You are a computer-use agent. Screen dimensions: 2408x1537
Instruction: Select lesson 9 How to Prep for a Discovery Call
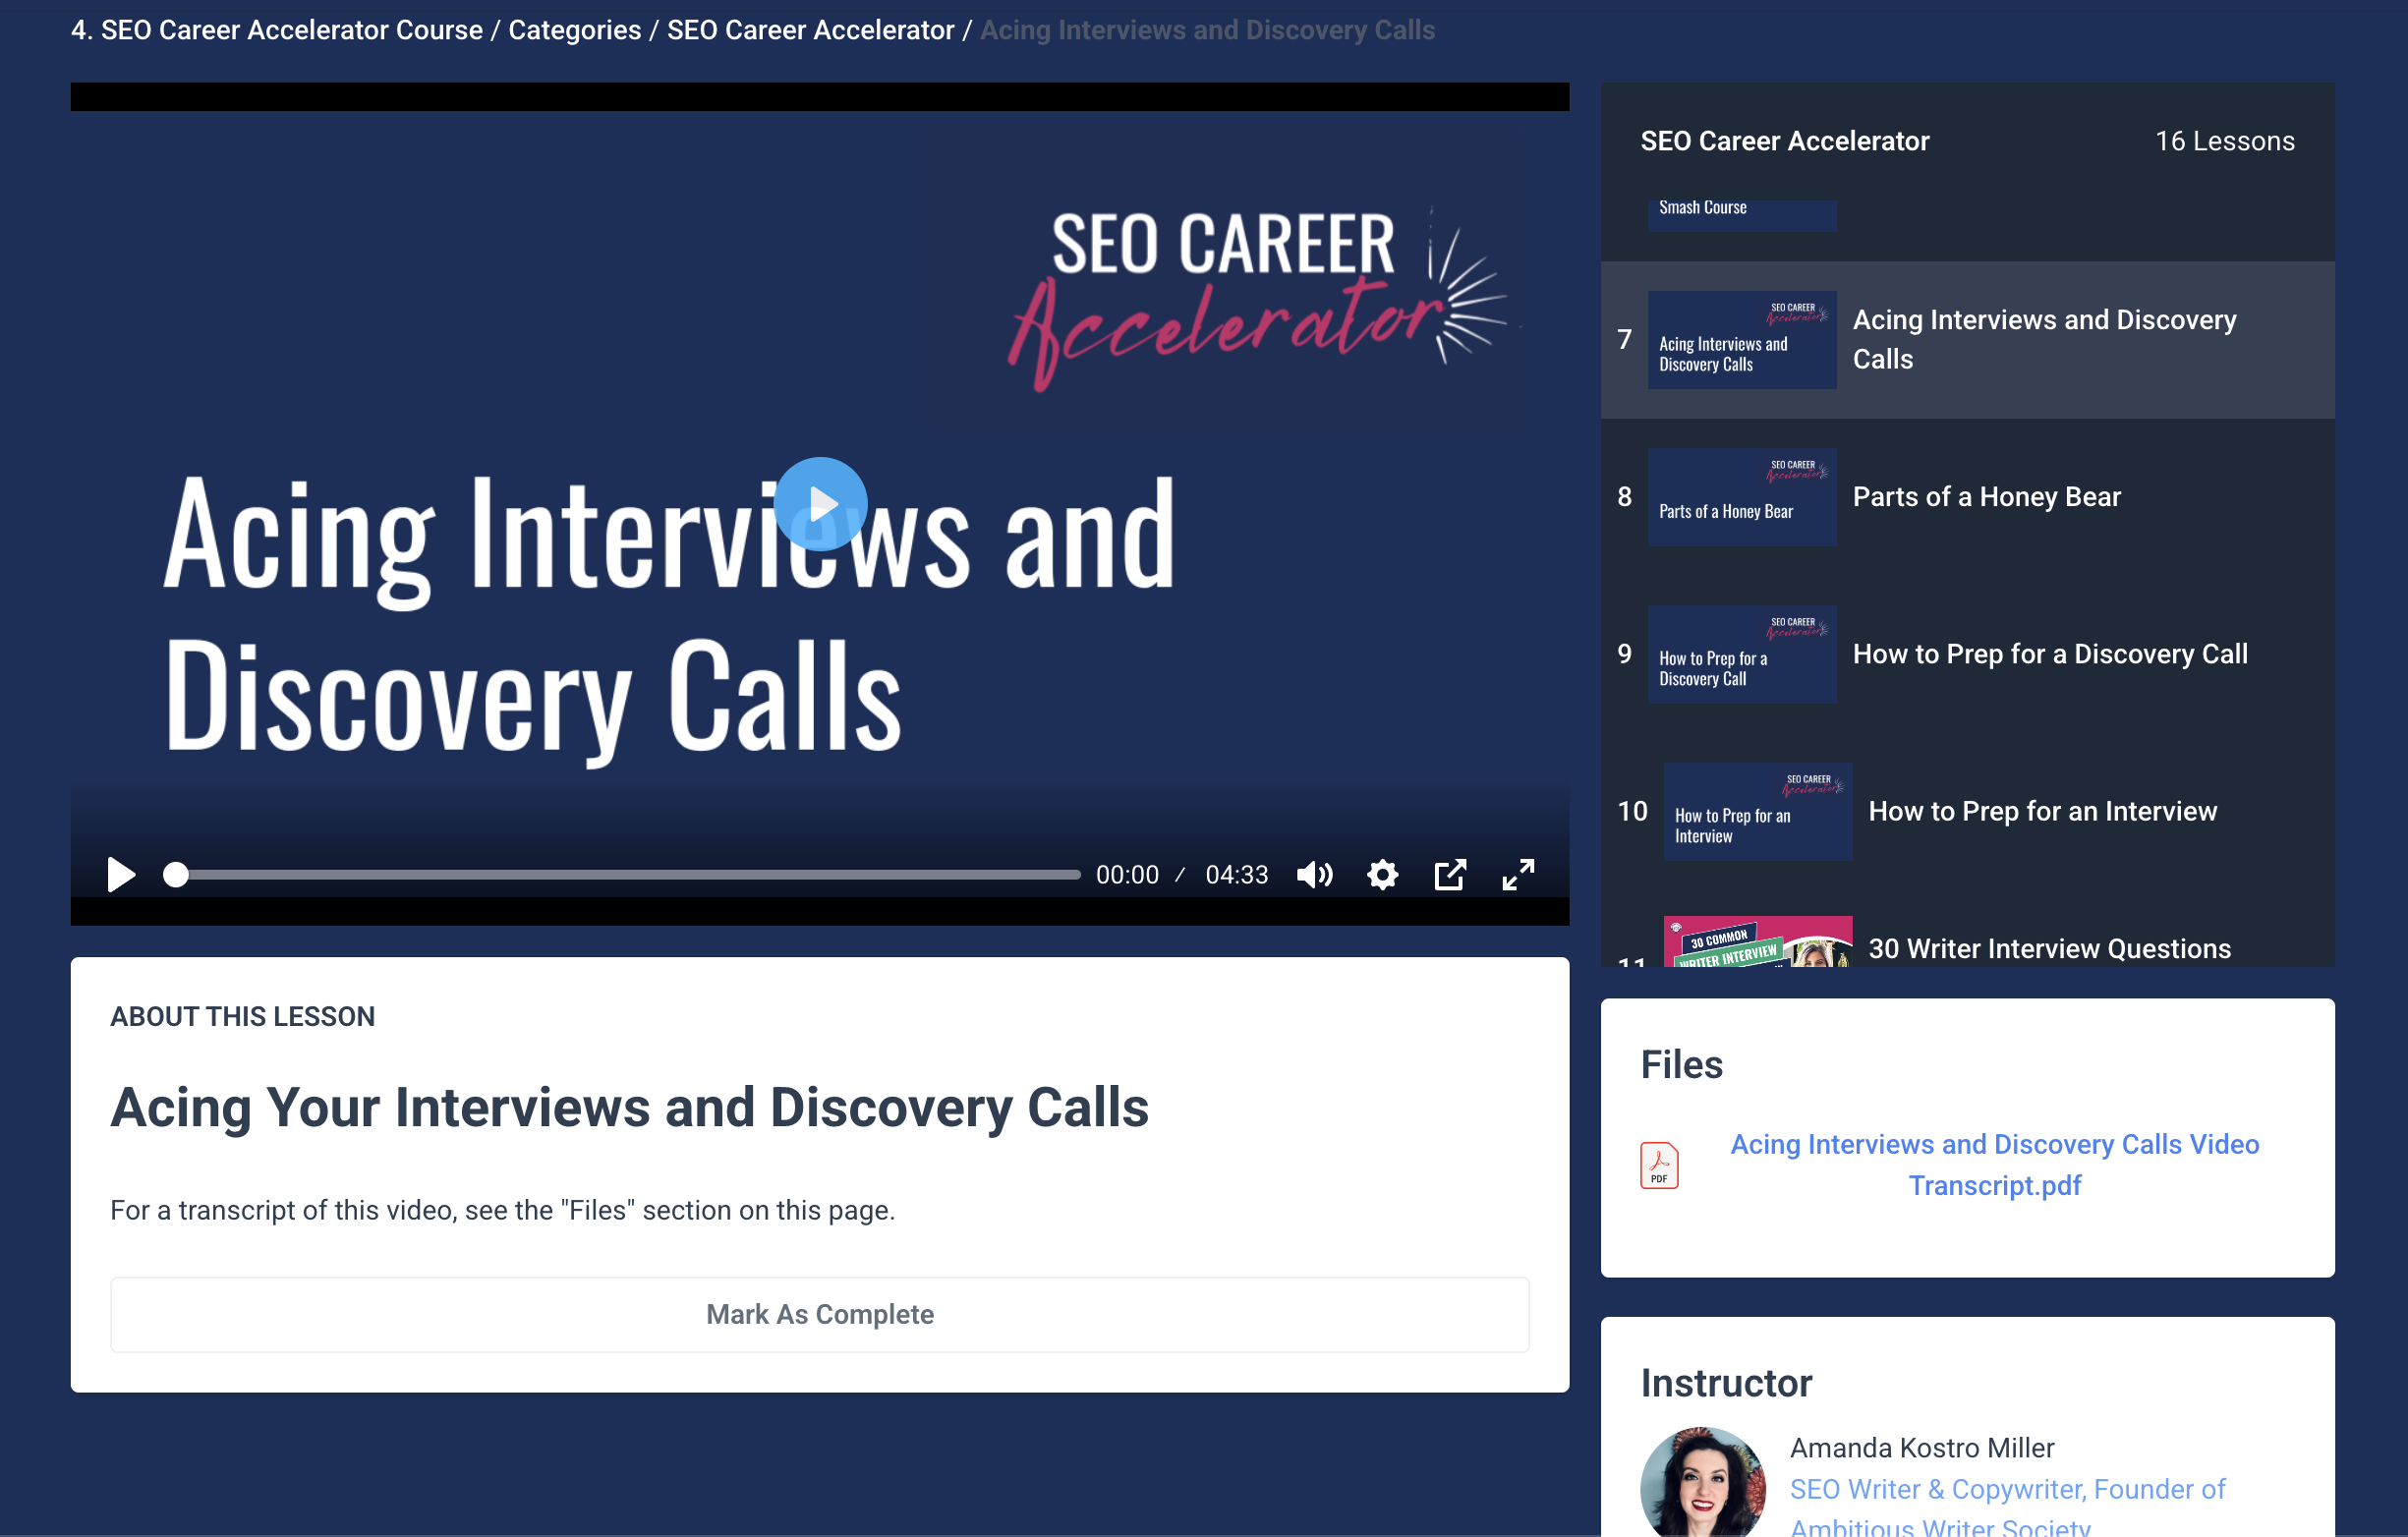2049,654
